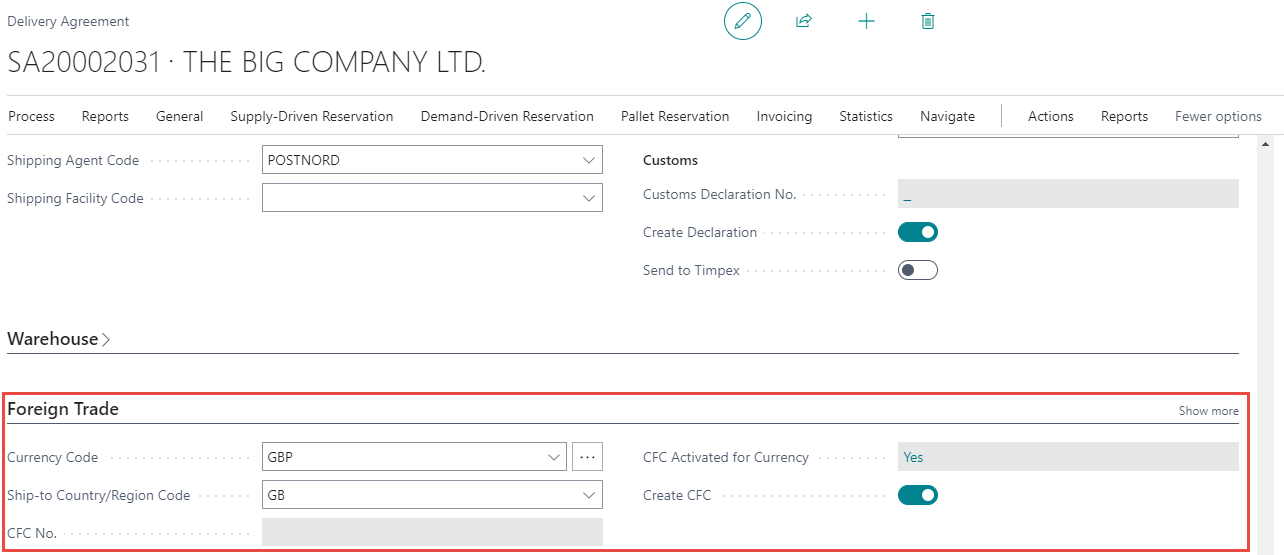
Task: Click the Fewer options button
Action: tap(1217, 116)
